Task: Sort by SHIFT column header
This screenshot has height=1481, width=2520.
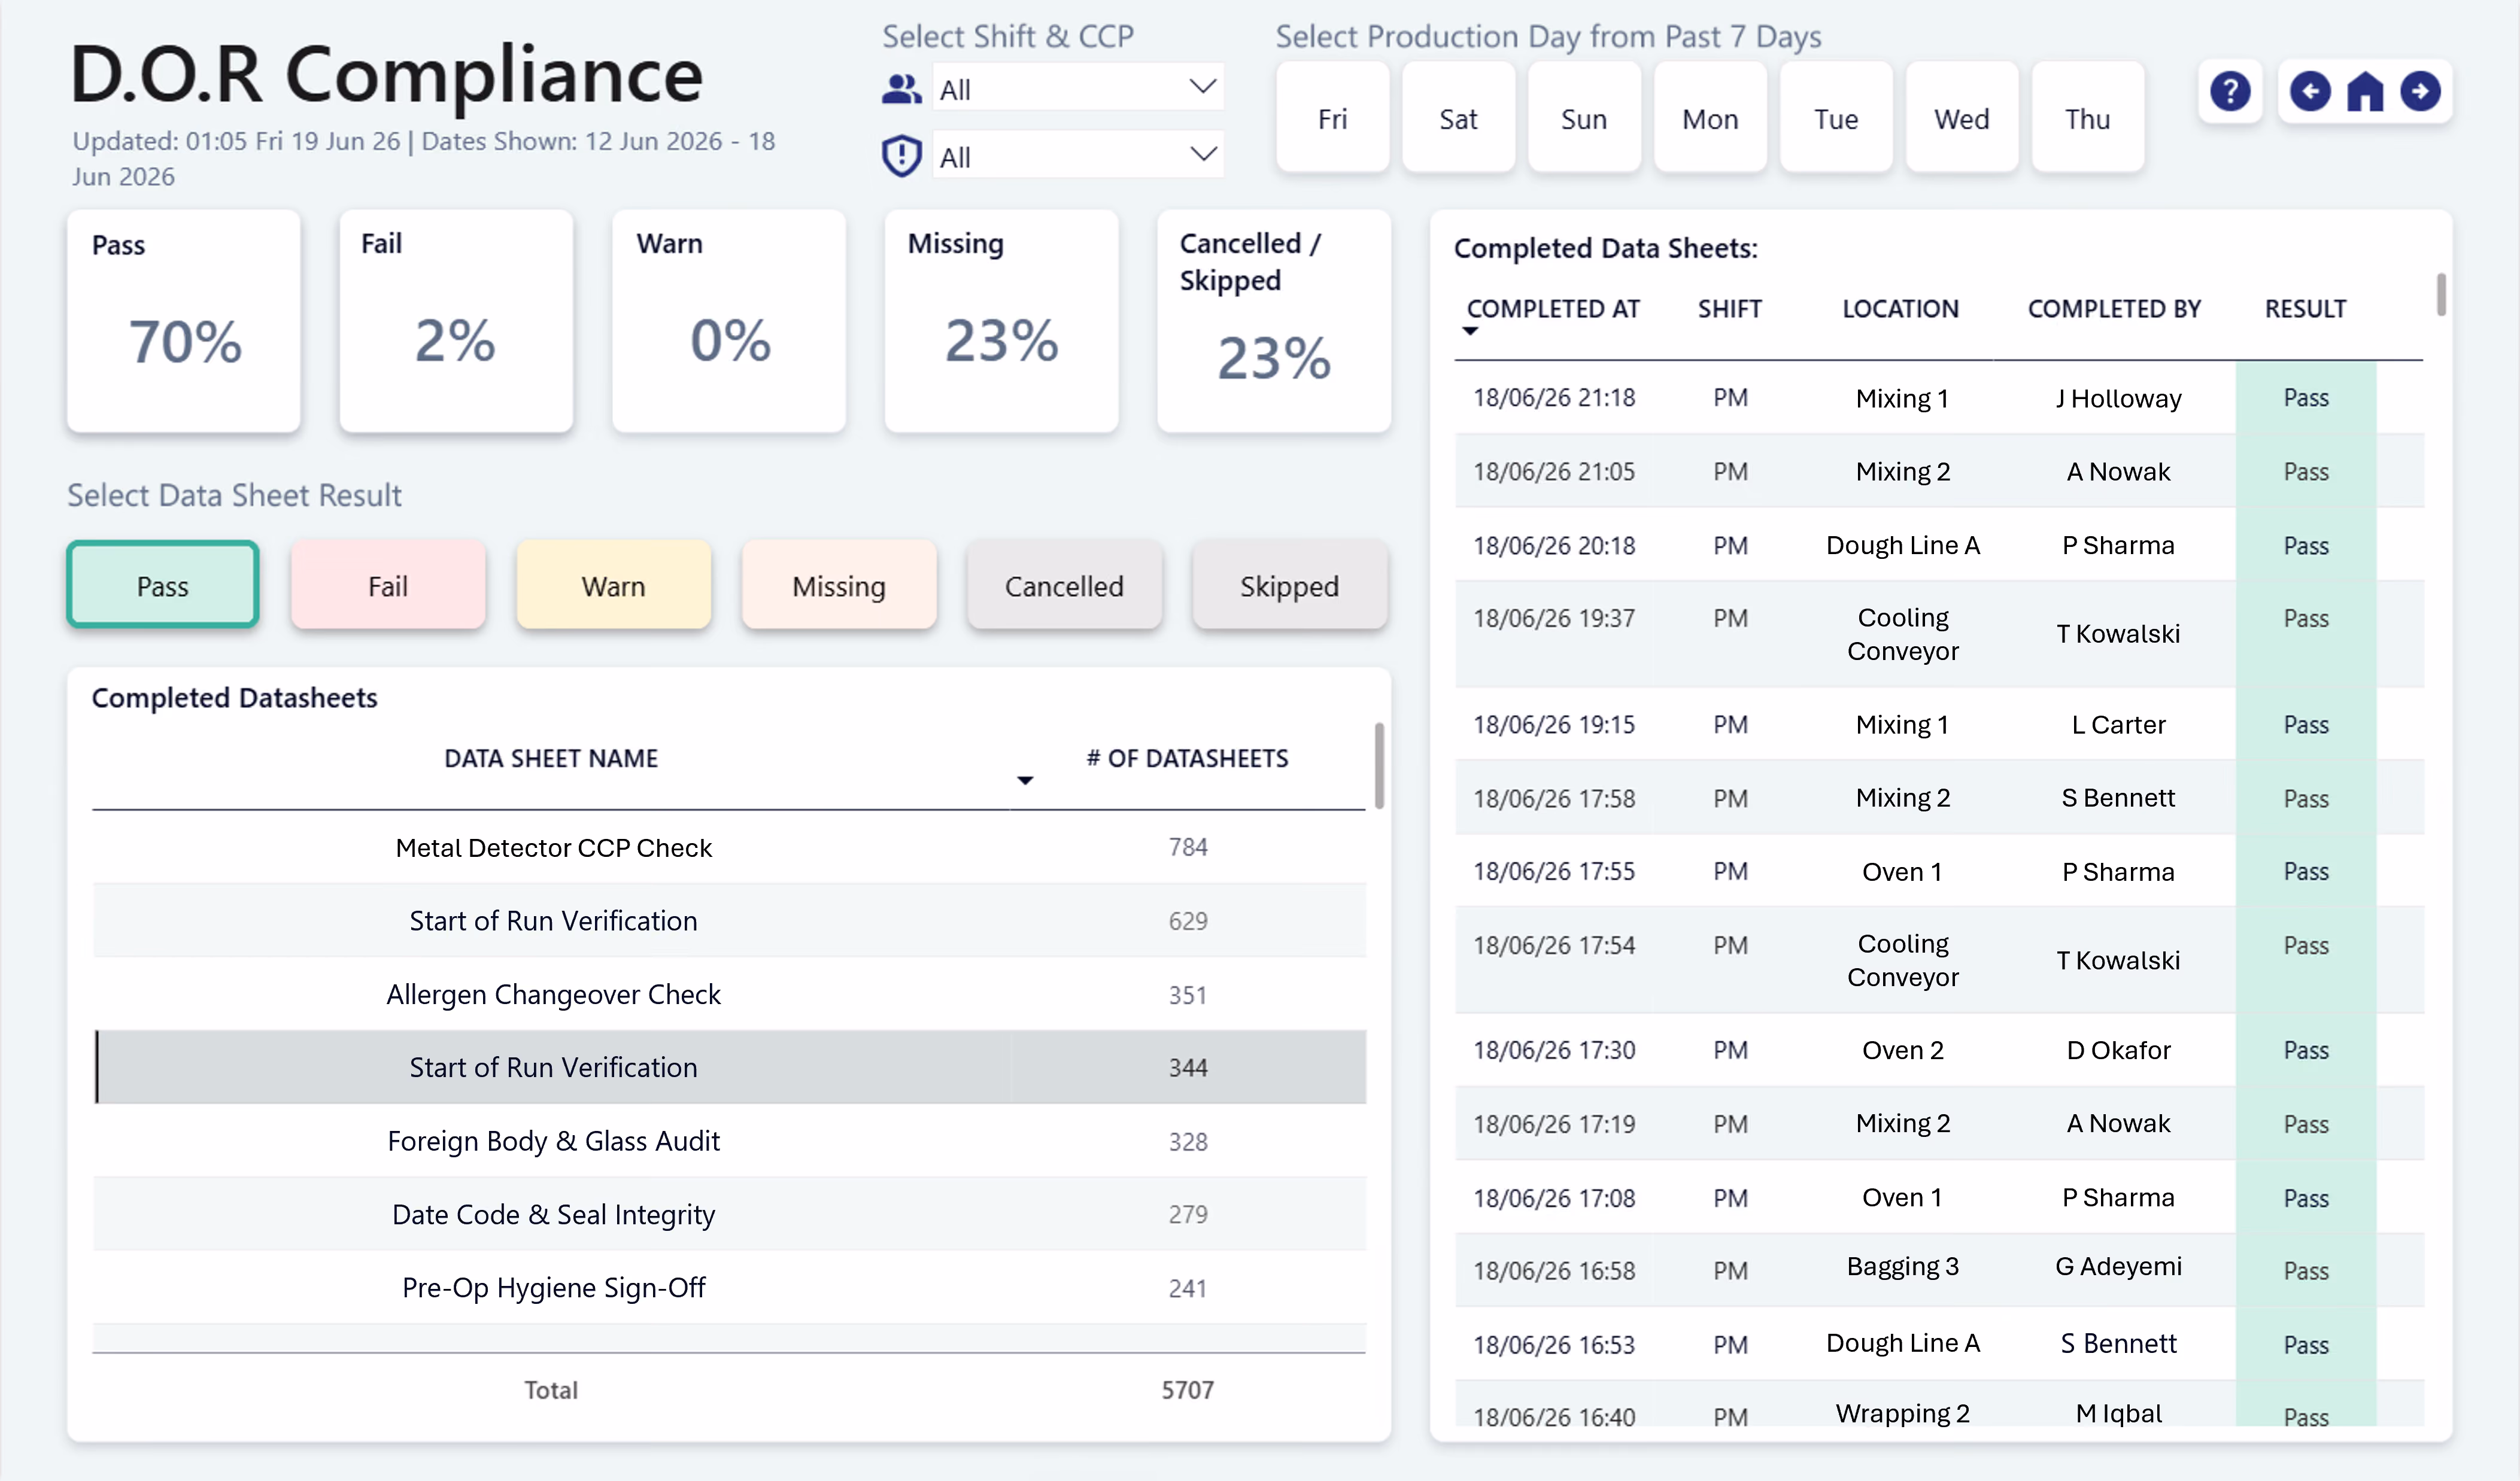Action: pyautogui.click(x=1729, y=309)
